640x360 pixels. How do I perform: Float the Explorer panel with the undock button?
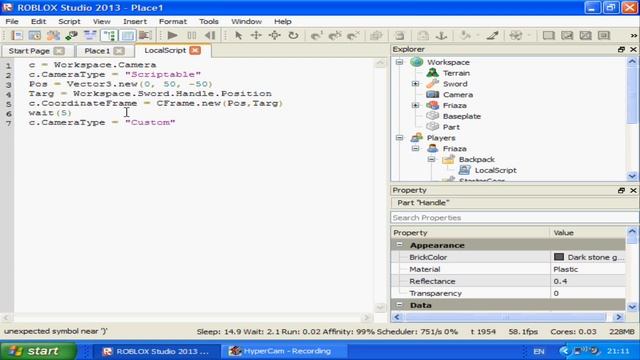tap(621, 49)
